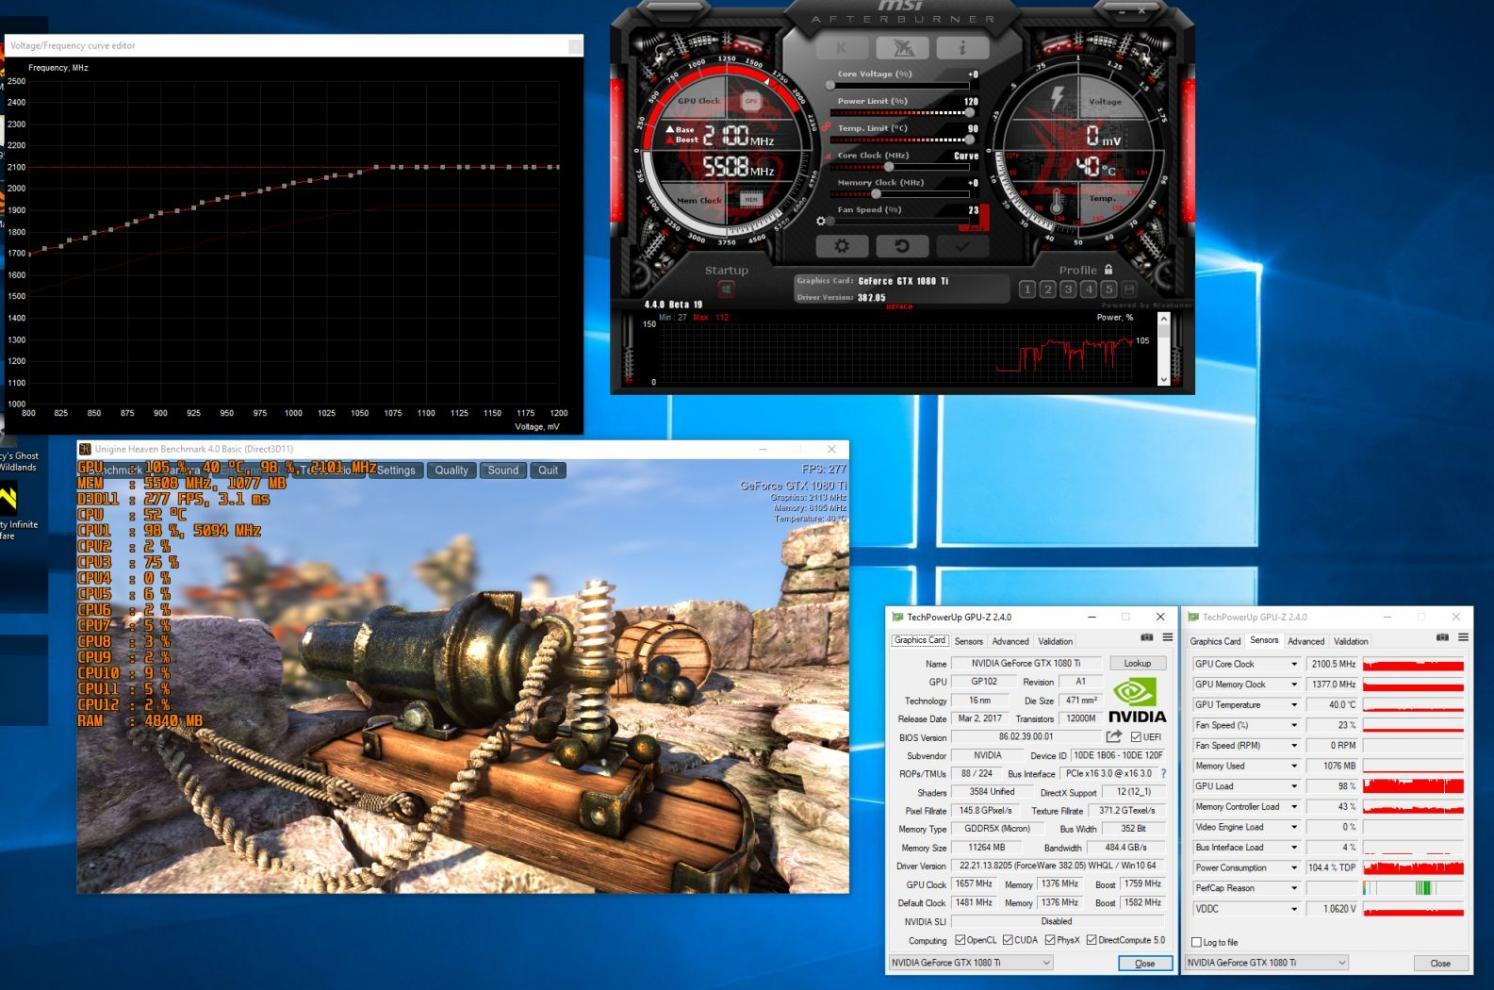1494x990 pixels.
Task: Open Sound menu in Heaven Benchmark
Action: (x=503, y=470)
